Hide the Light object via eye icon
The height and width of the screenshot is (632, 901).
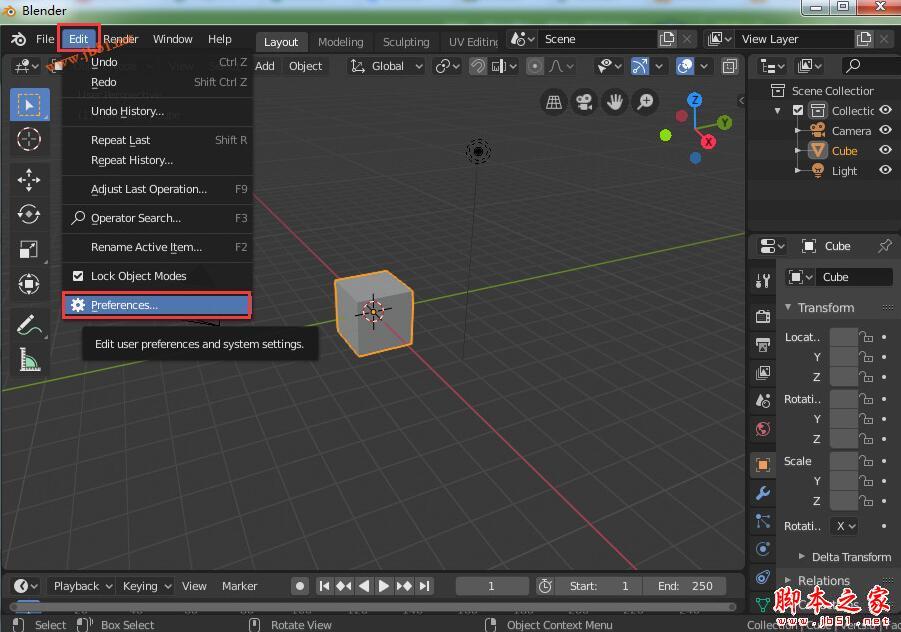coord(885,170)
